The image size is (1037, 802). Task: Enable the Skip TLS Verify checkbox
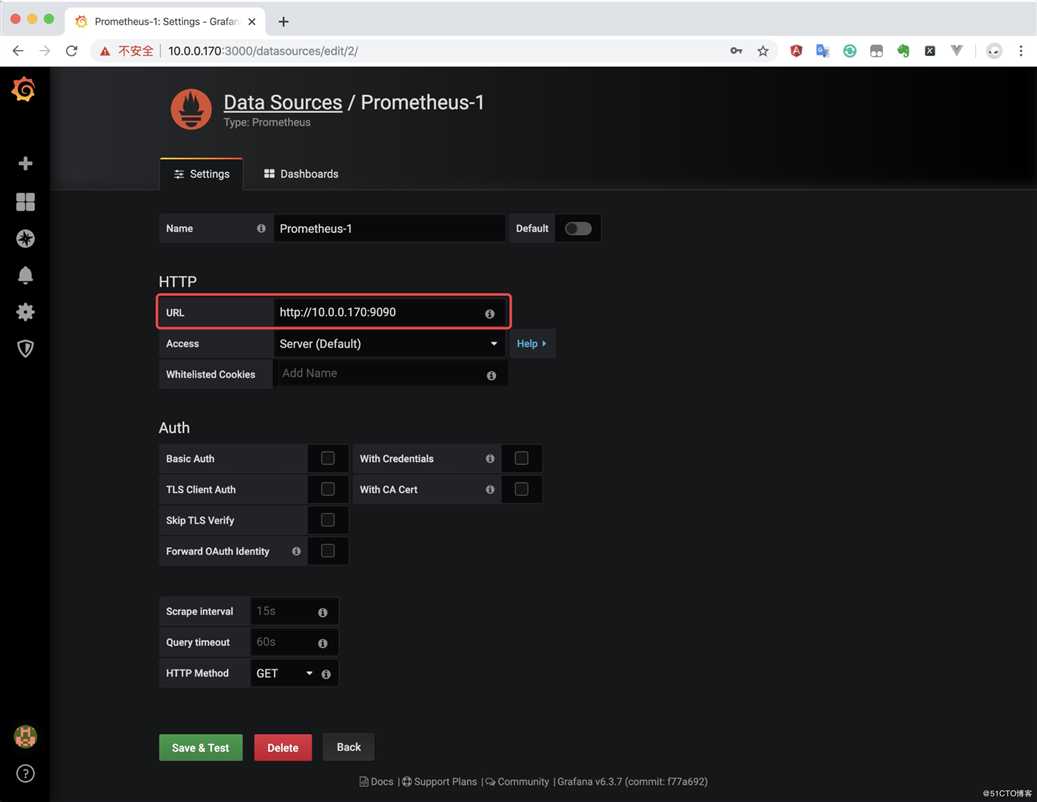click(x=327, y=520)
